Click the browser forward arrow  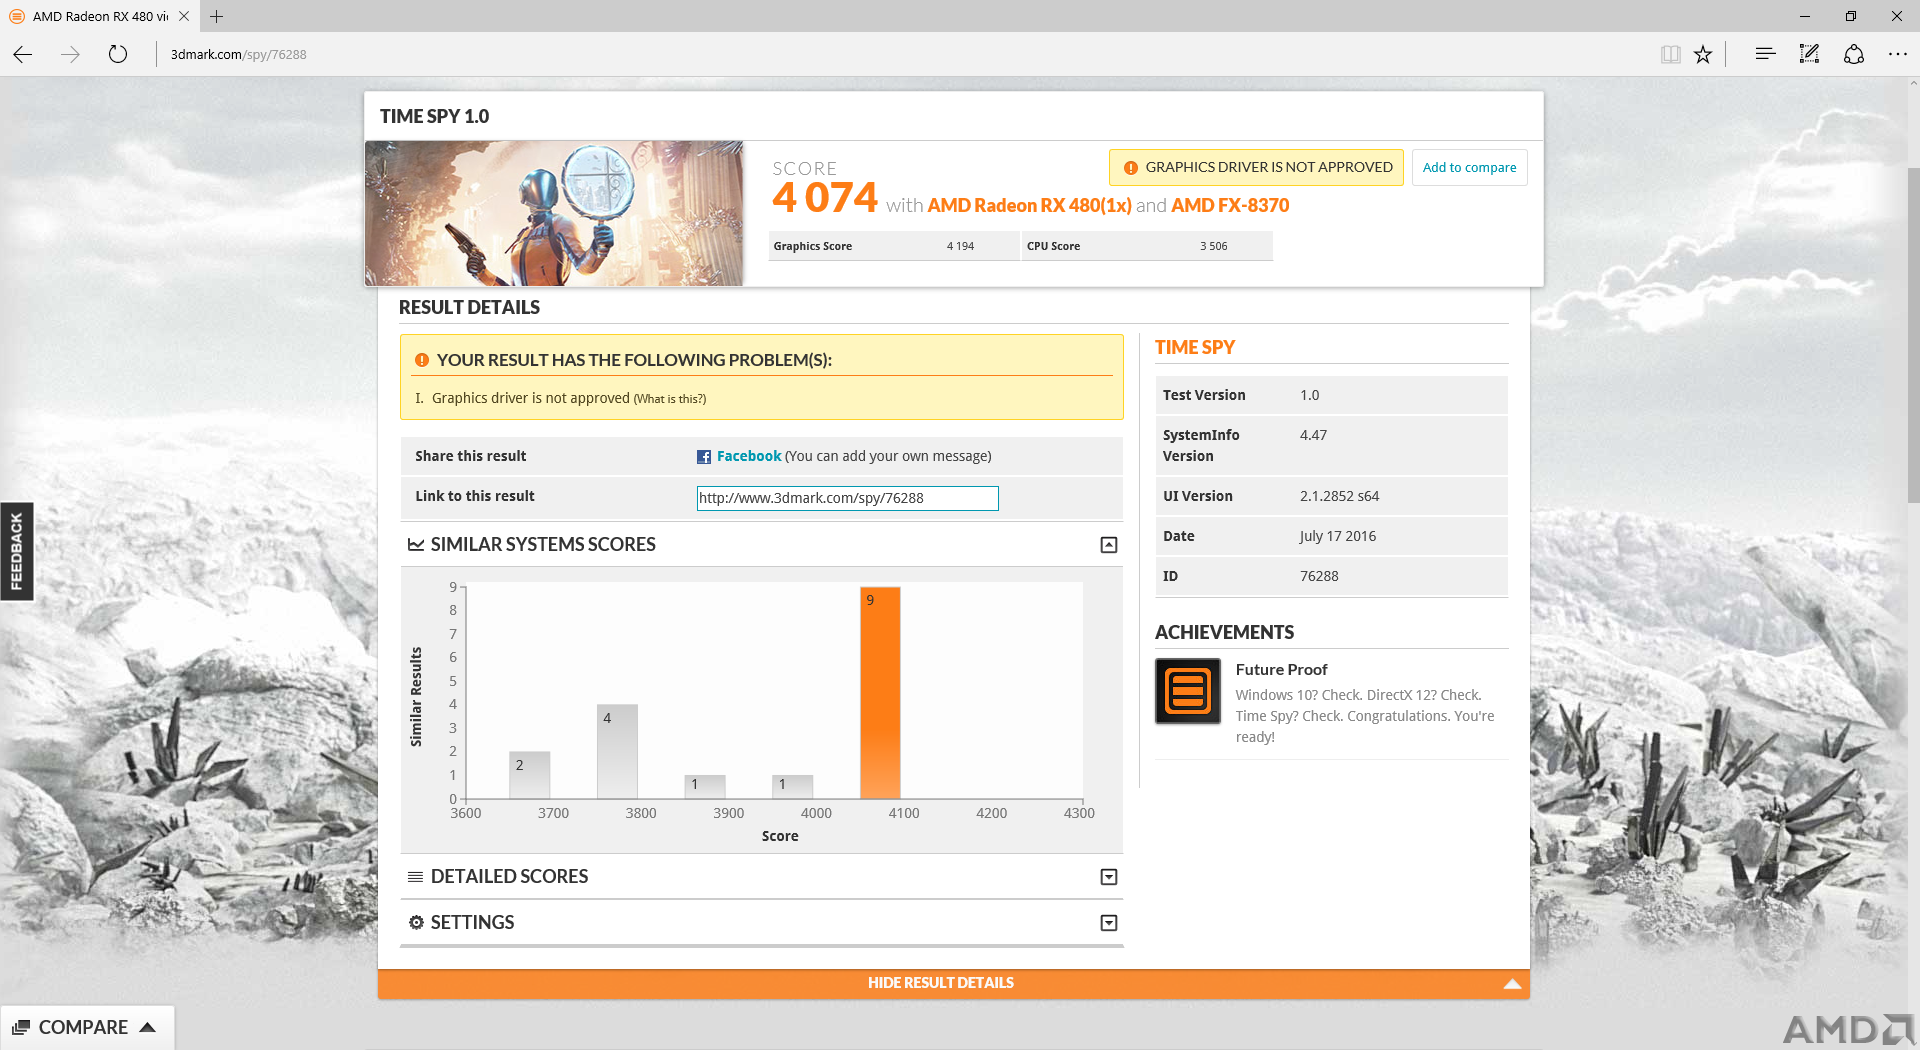70,54
